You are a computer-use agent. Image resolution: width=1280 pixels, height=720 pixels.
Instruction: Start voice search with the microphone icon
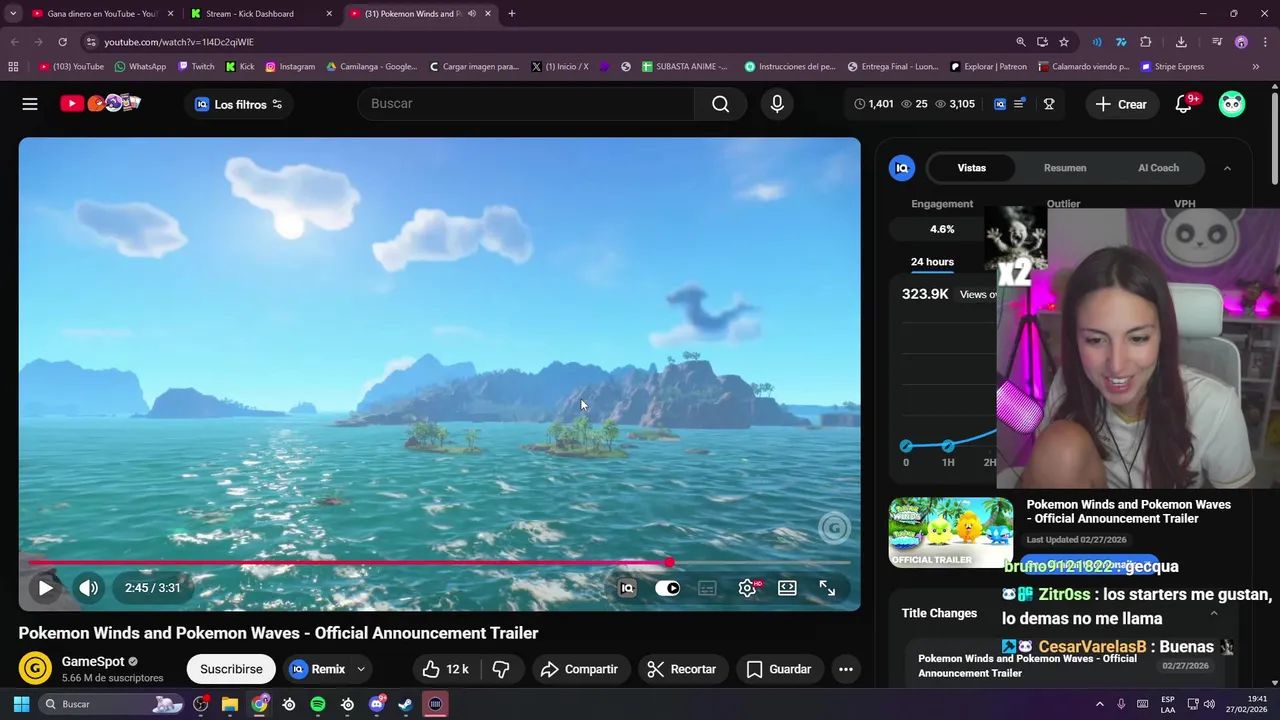pyautogui.click(x=777, y=104)
